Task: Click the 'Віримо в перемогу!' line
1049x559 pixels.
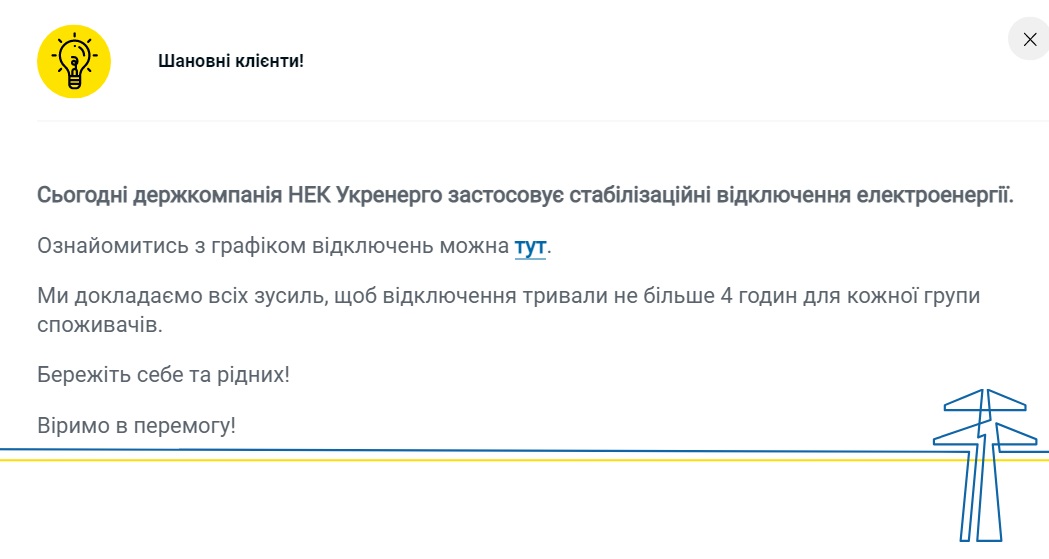Action: [x=136, y=425]
